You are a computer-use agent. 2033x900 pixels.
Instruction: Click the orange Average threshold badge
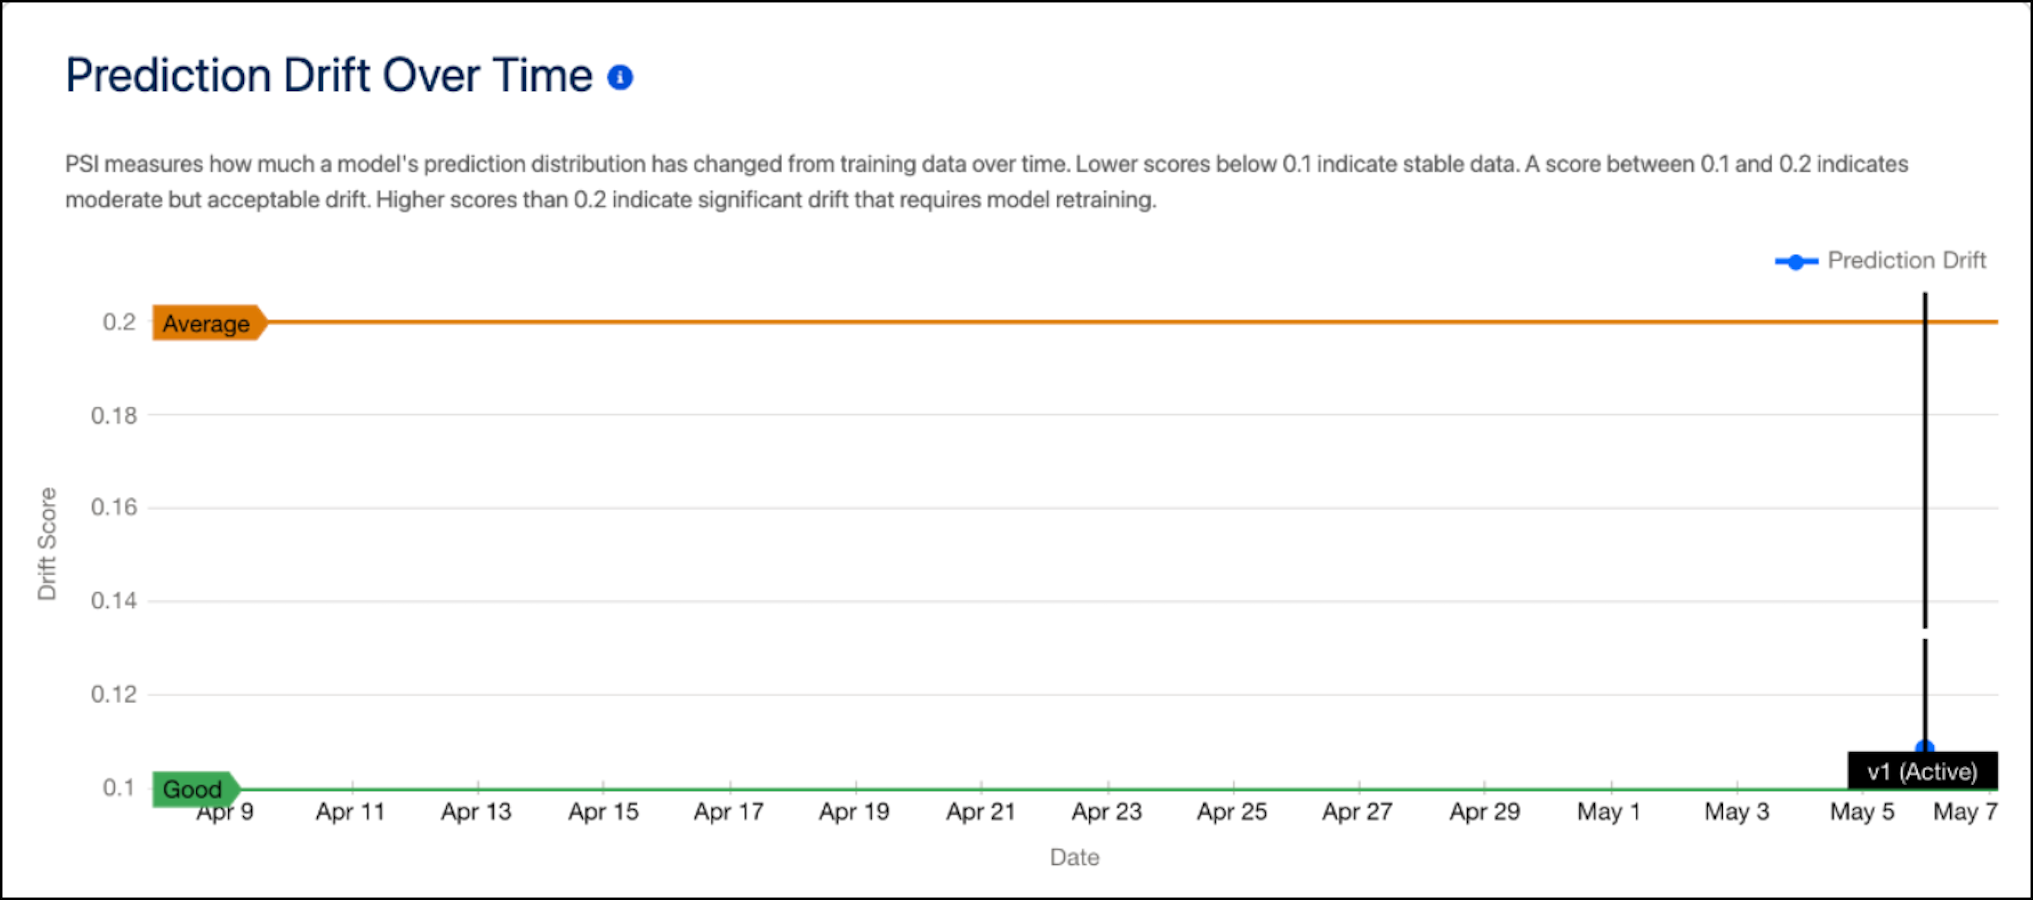click(209, 323)
